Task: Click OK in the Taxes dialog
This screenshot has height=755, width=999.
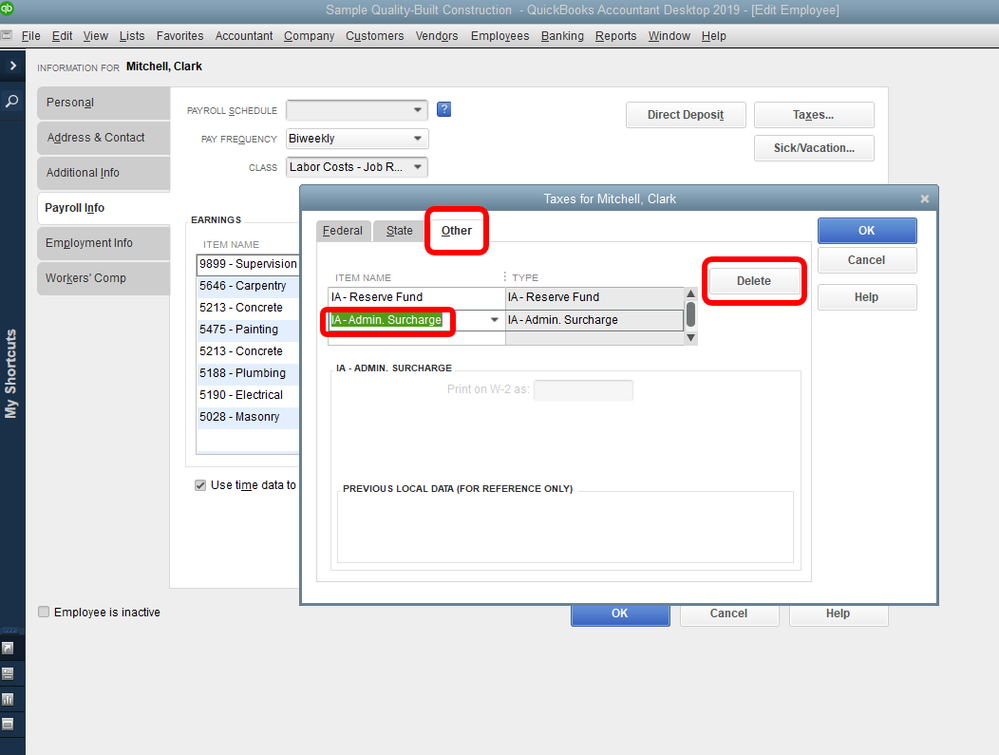Action: [866, 231]
